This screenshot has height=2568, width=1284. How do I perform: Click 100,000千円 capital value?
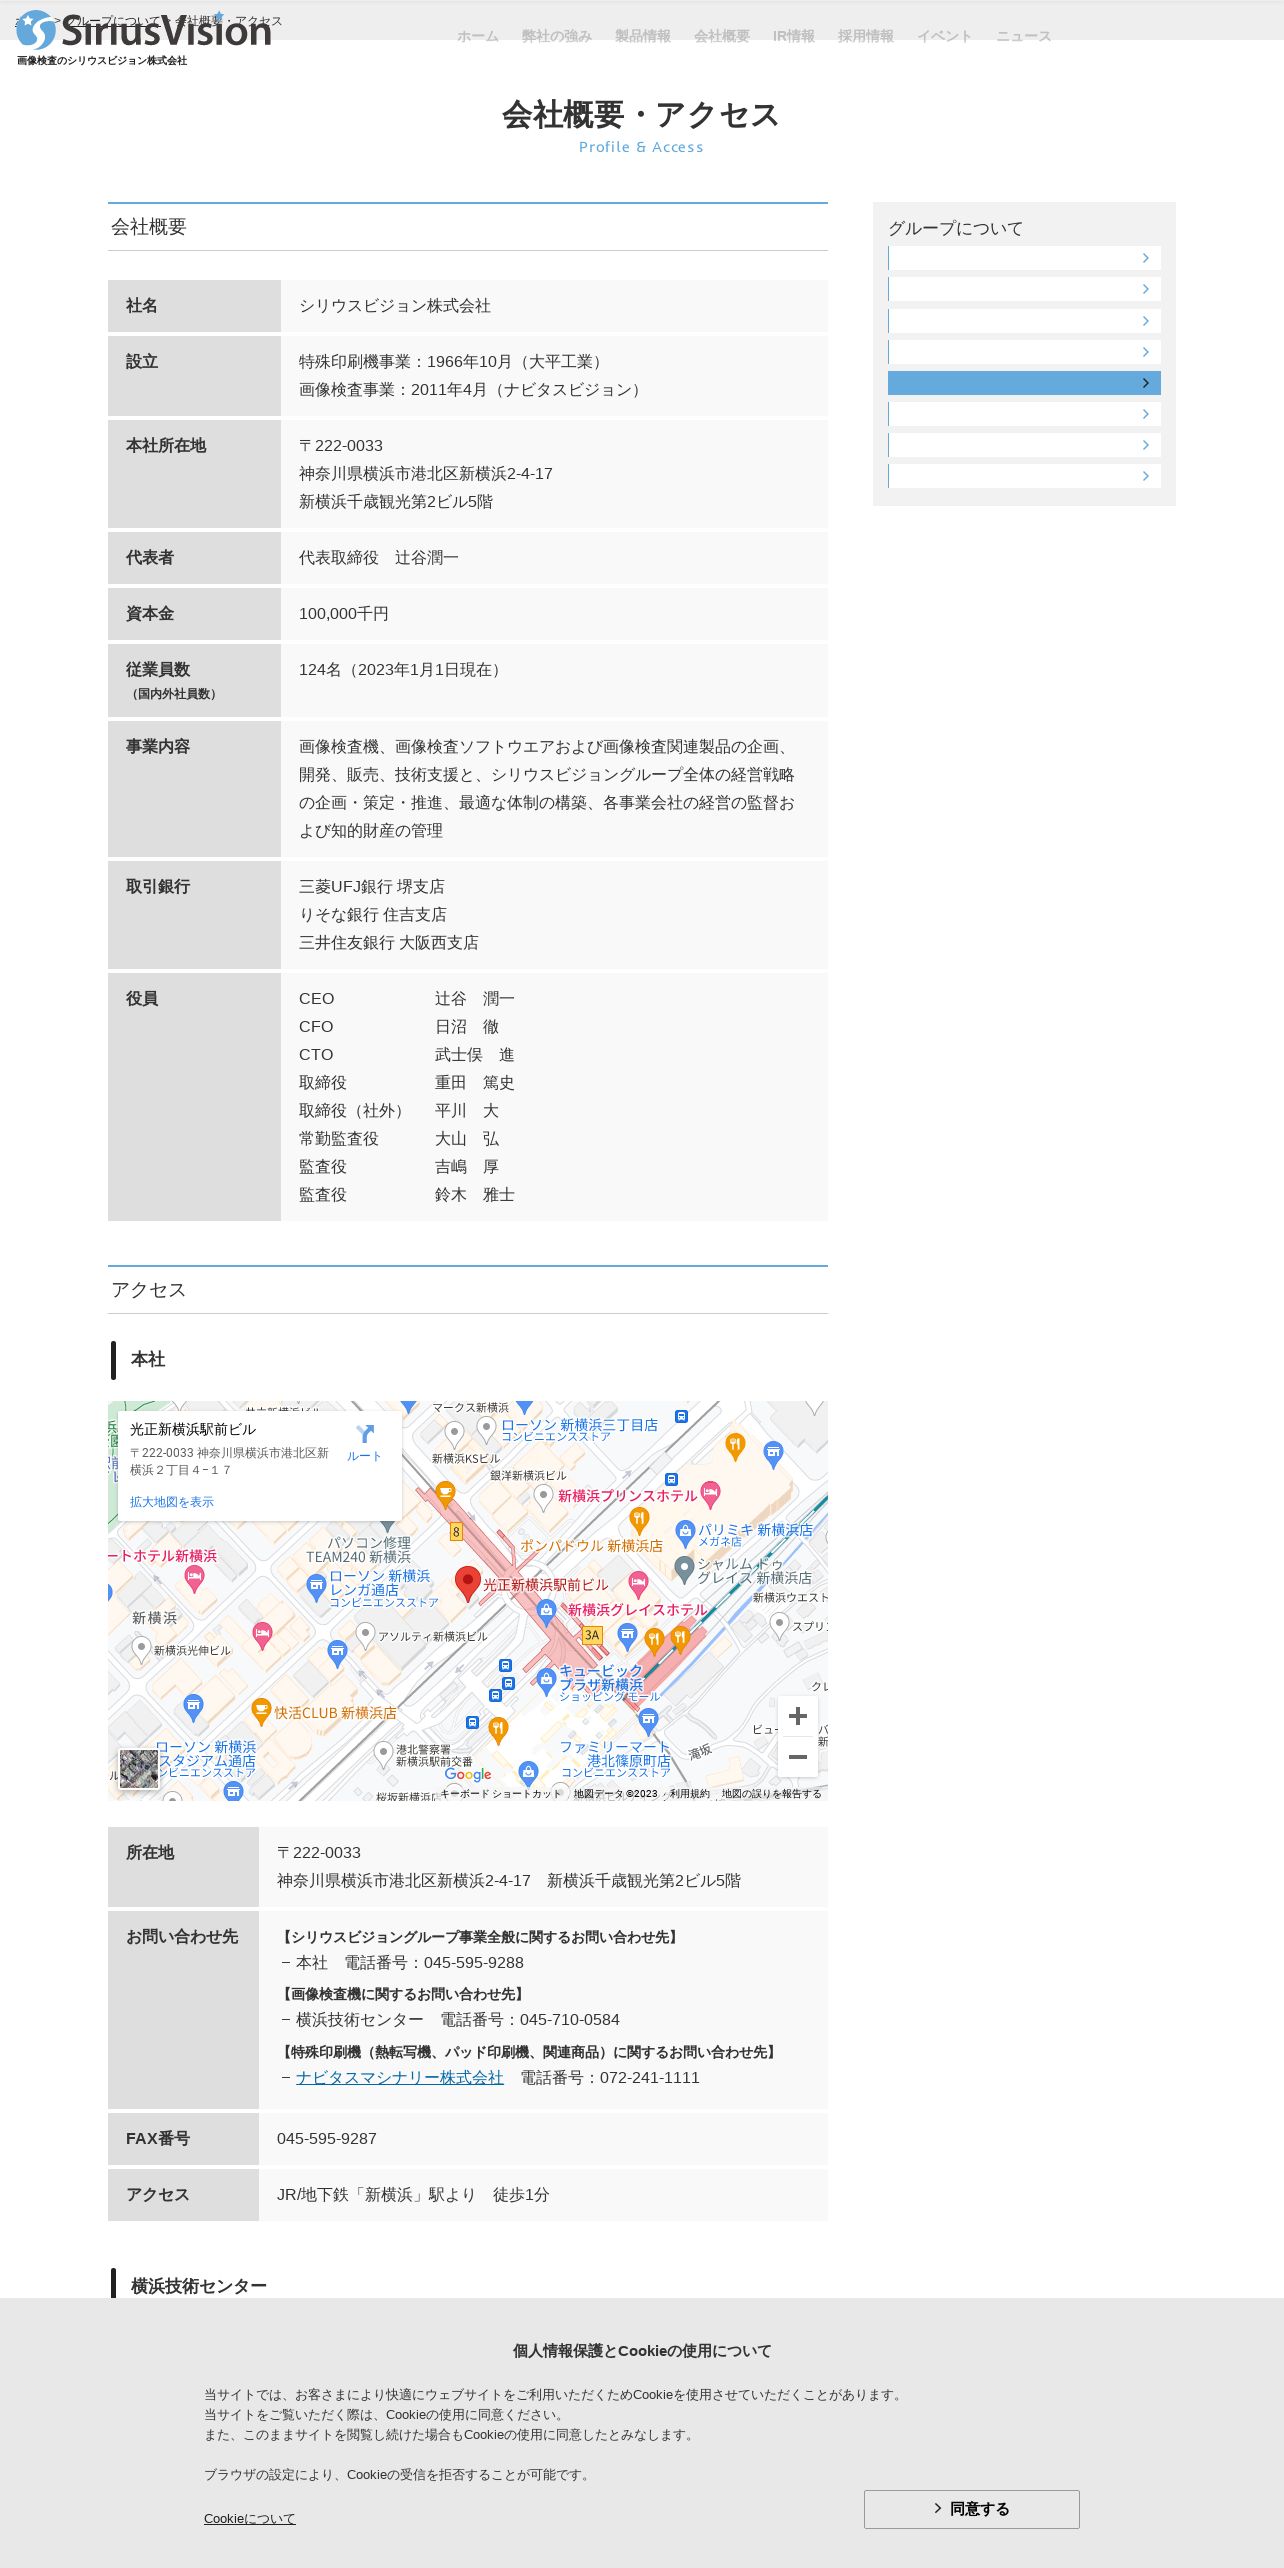(344, 613)
